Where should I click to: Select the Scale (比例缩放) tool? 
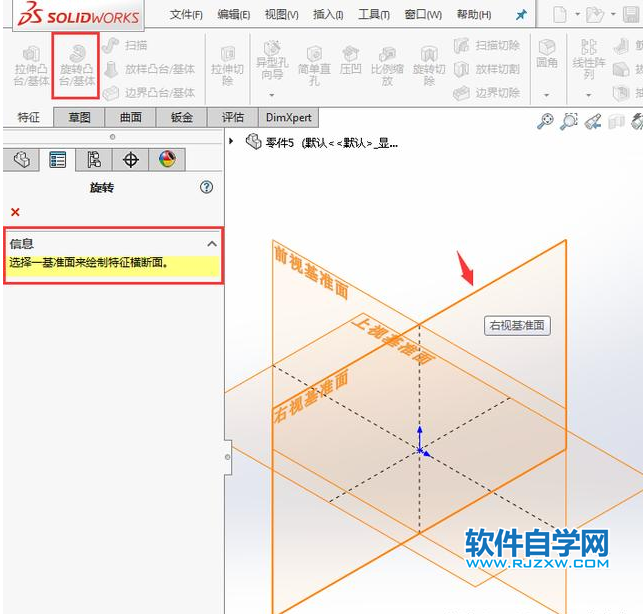[x=387, y=66]
